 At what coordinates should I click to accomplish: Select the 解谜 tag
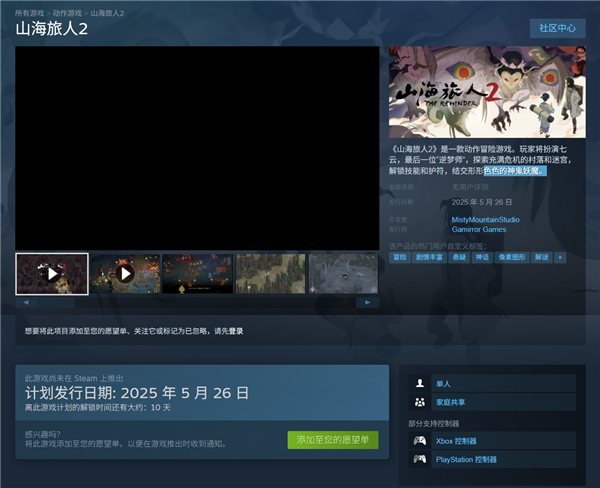(x=541, y=257)
